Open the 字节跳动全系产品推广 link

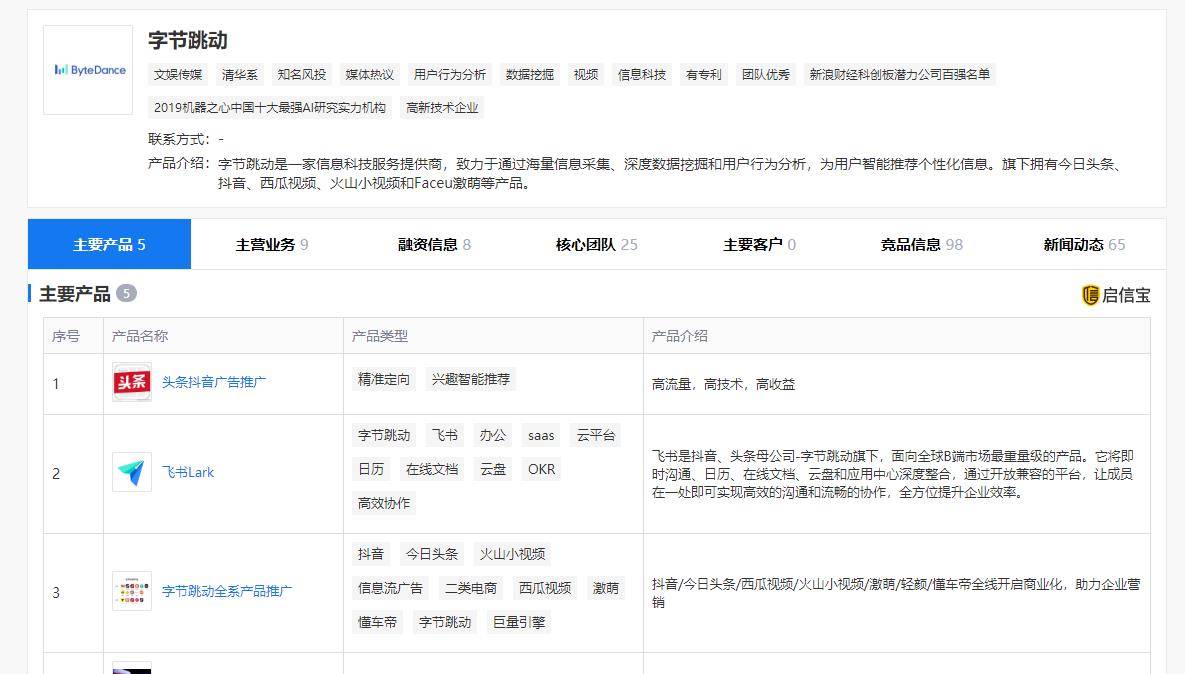[227, 591]
